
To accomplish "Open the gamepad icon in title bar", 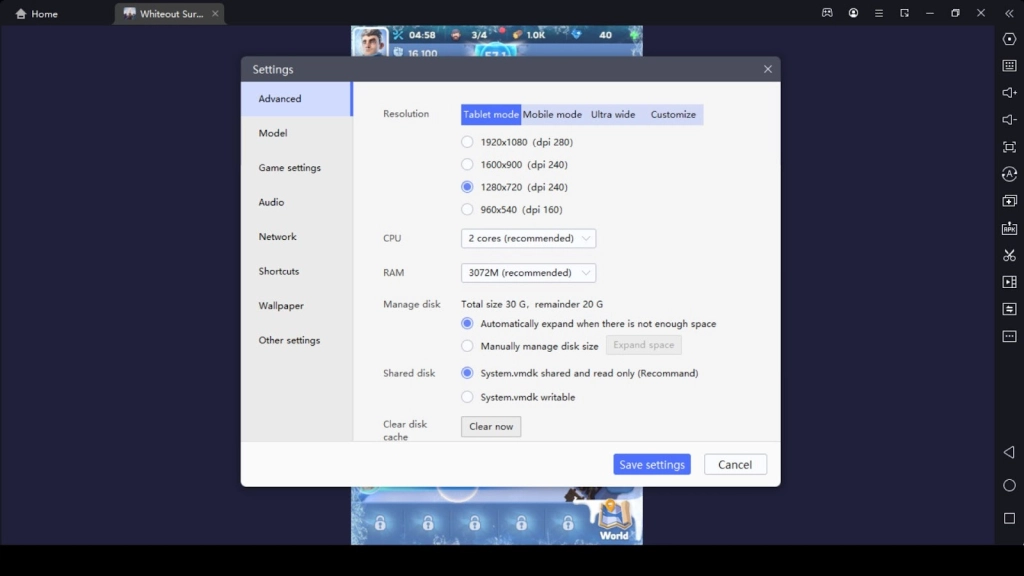I will [x=827, y=13].
